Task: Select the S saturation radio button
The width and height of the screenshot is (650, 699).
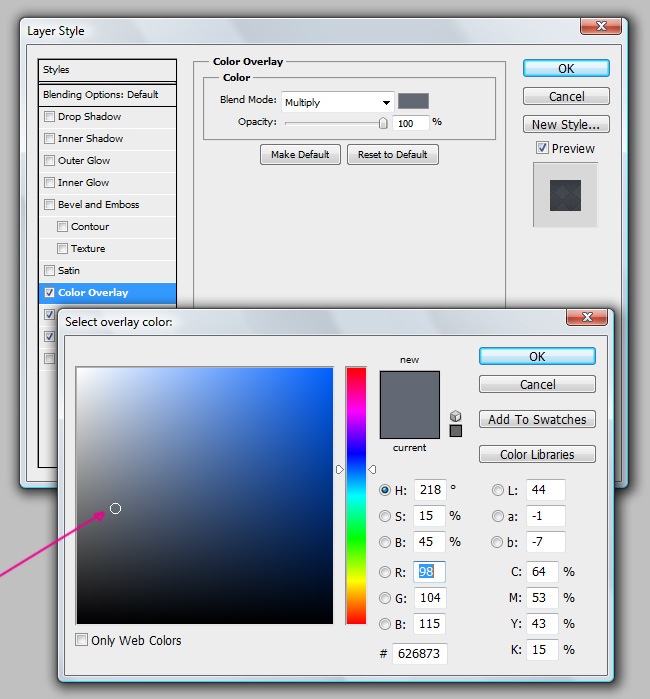Action: tap(385, 516)
